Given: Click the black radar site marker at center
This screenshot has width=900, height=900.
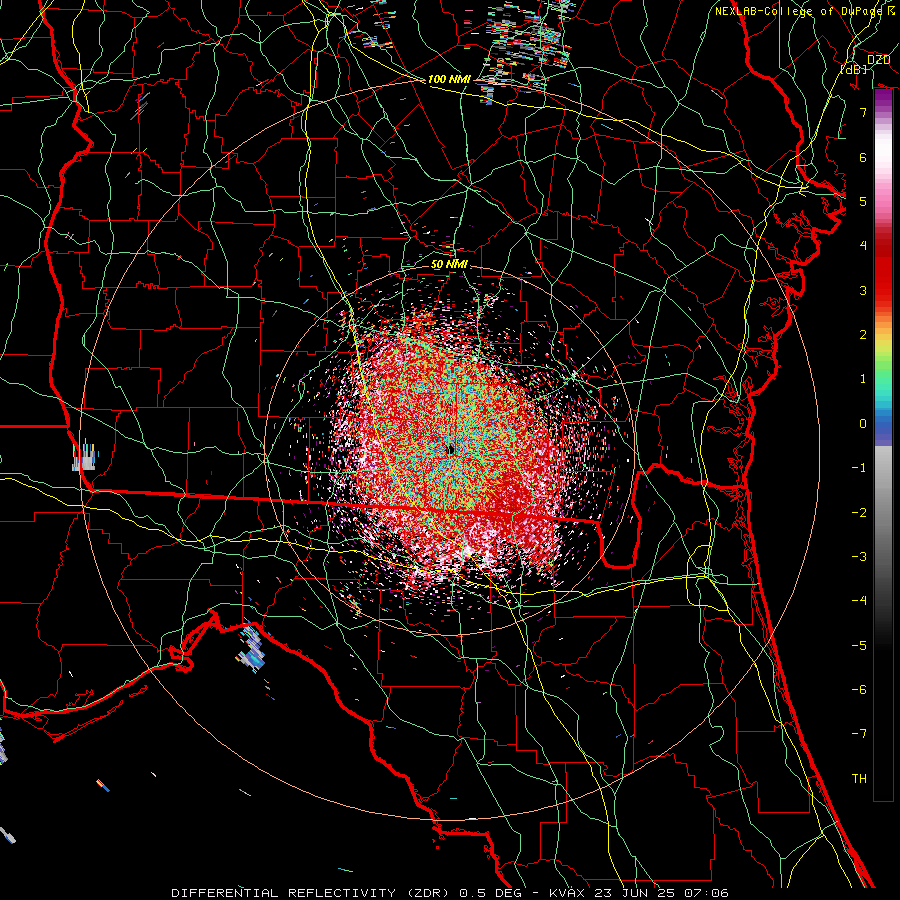Looking at the screenshot, I should [451, 451].
